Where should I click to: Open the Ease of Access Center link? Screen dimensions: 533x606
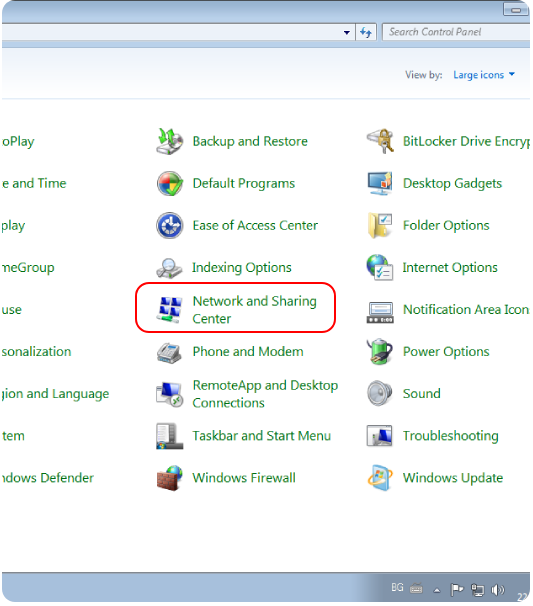(x=255, y=225)
